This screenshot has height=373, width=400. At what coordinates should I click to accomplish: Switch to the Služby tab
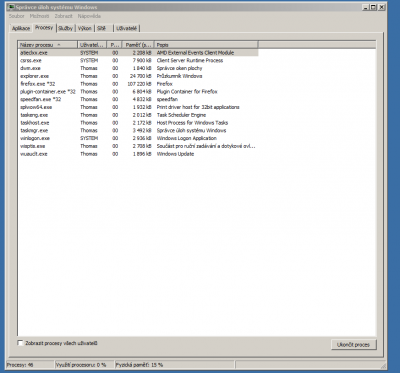pyautogui.click(x=65, y=29)
